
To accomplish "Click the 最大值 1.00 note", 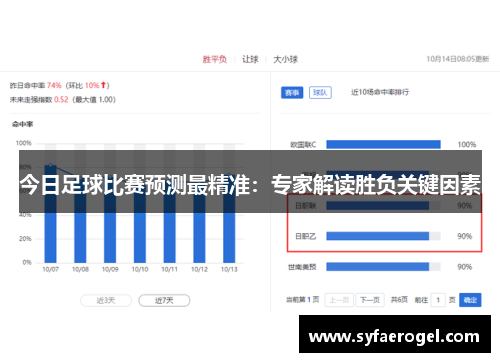I will [94, 99].
